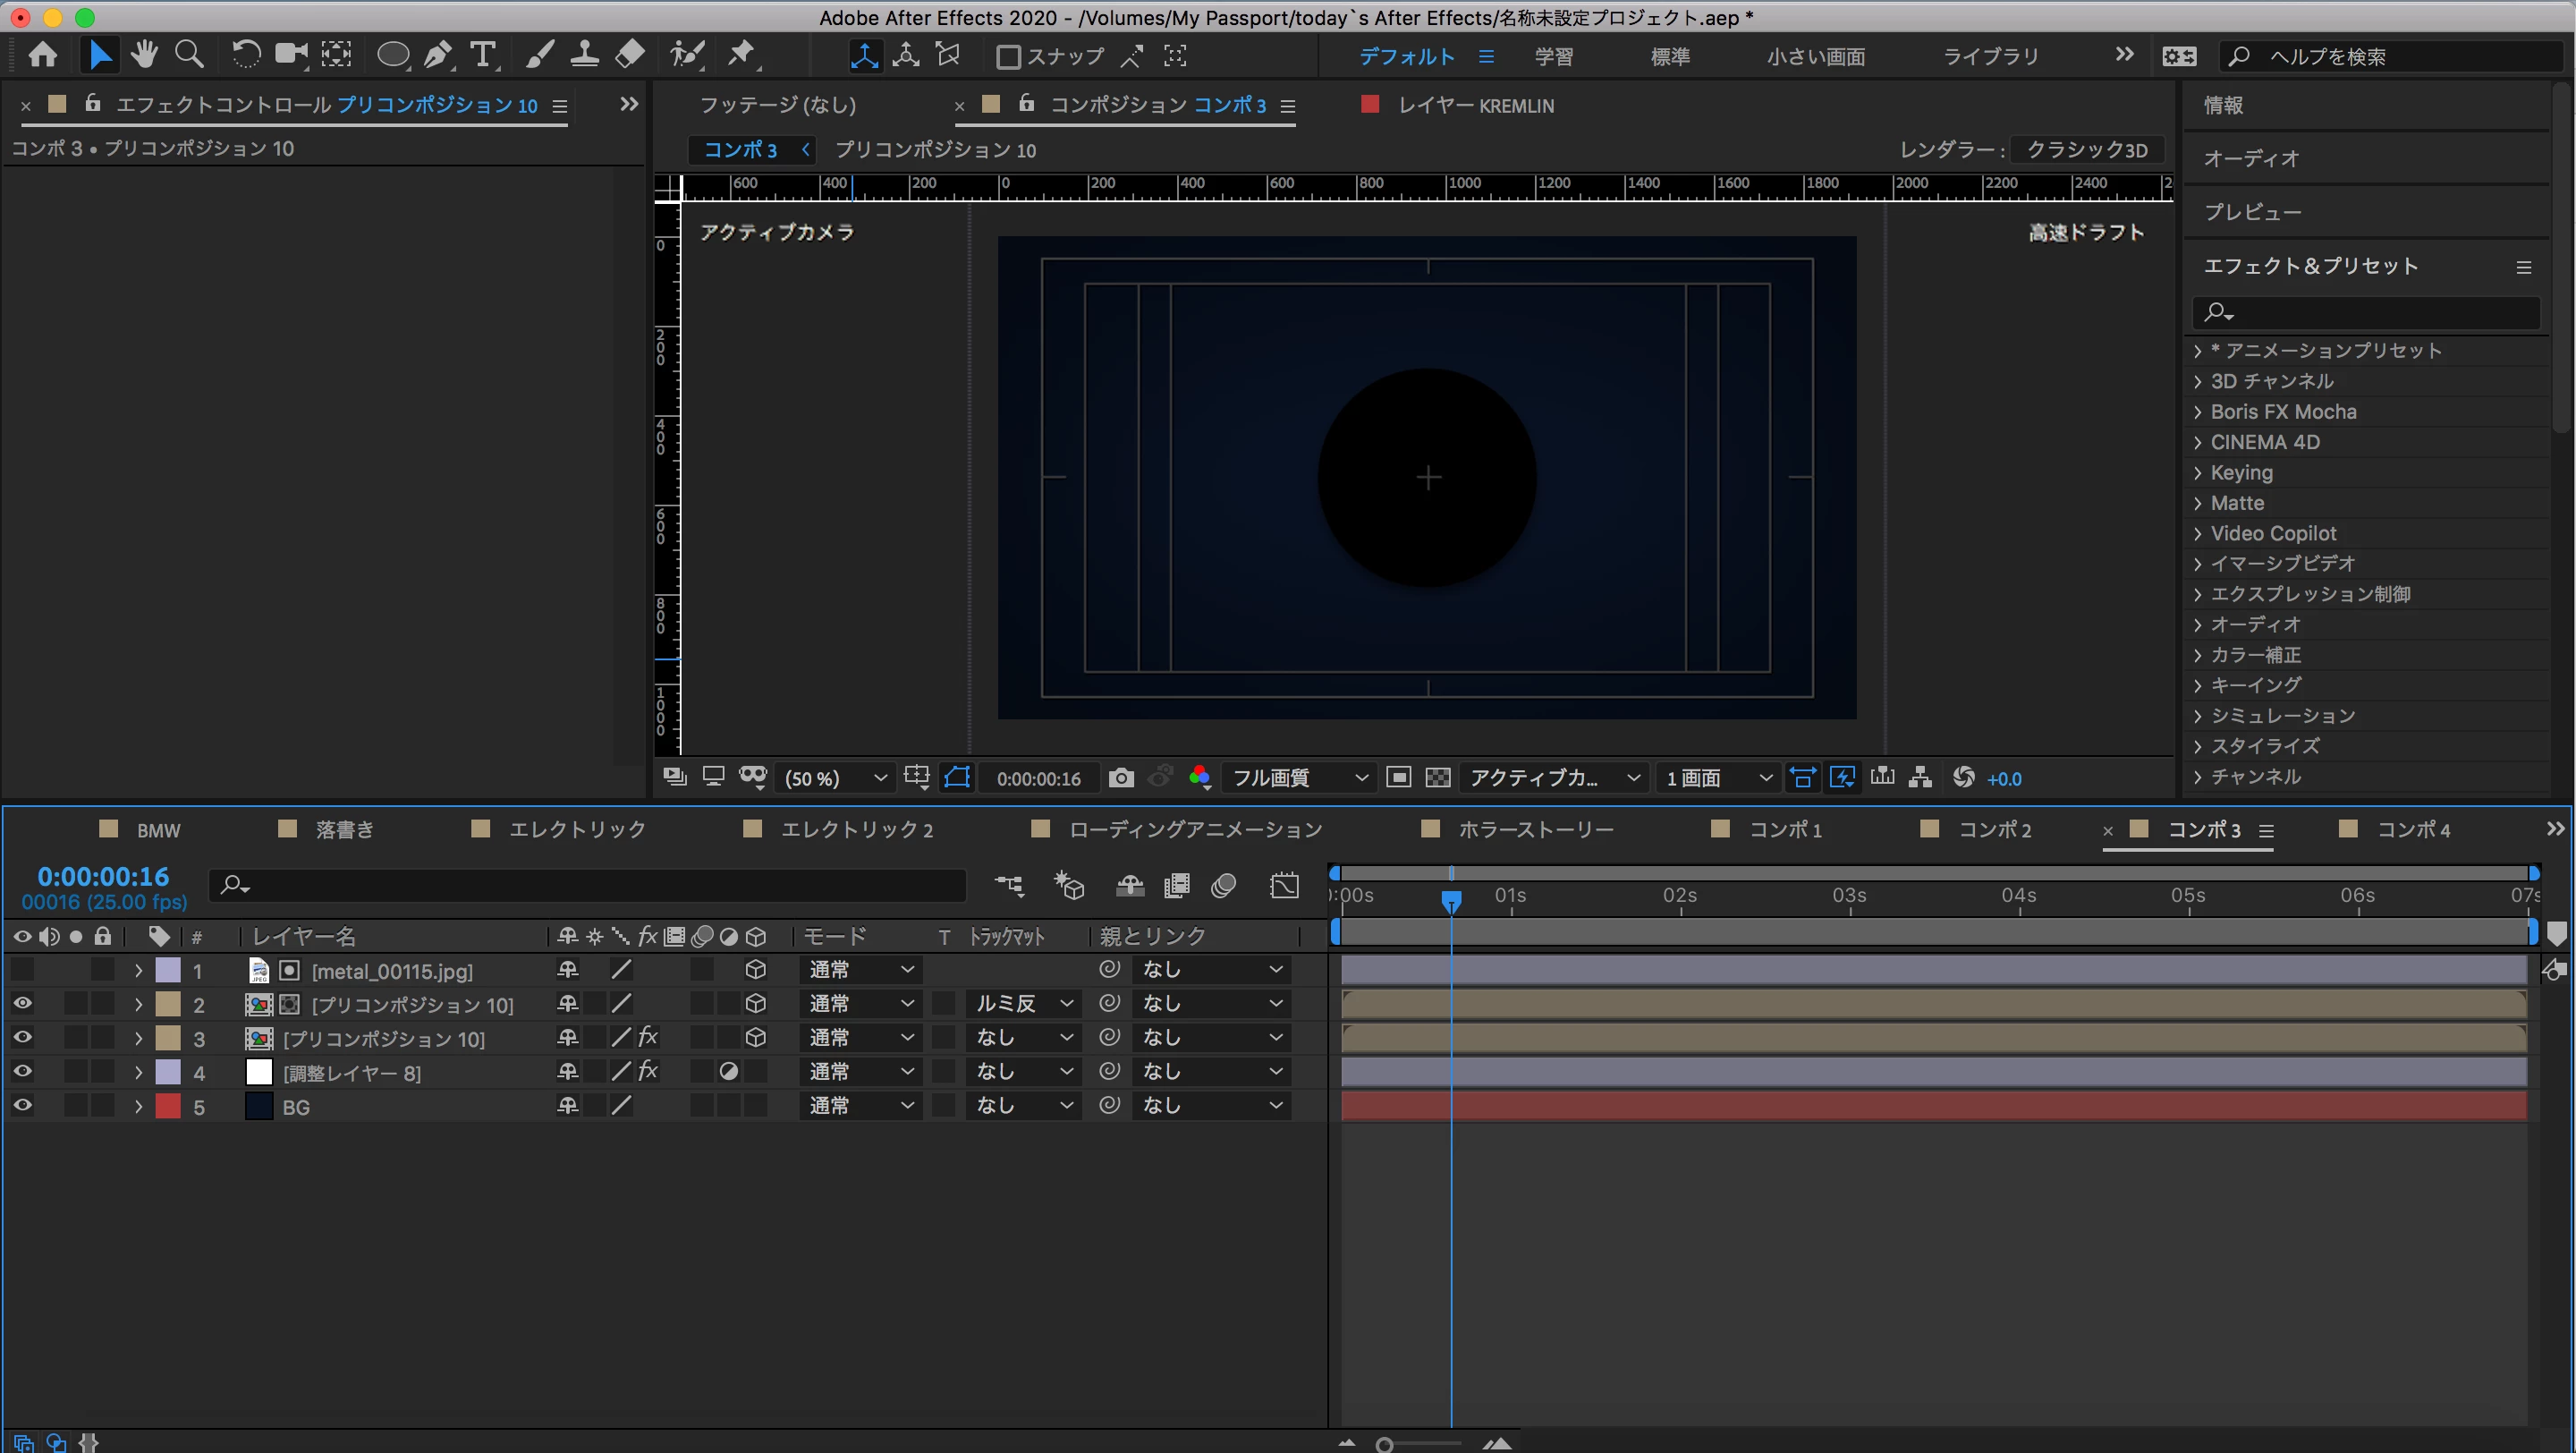The height and width of the screenshot is (1453, 2576).
Task: Click the BG layer red label swatch
Action: (168, 1106)
